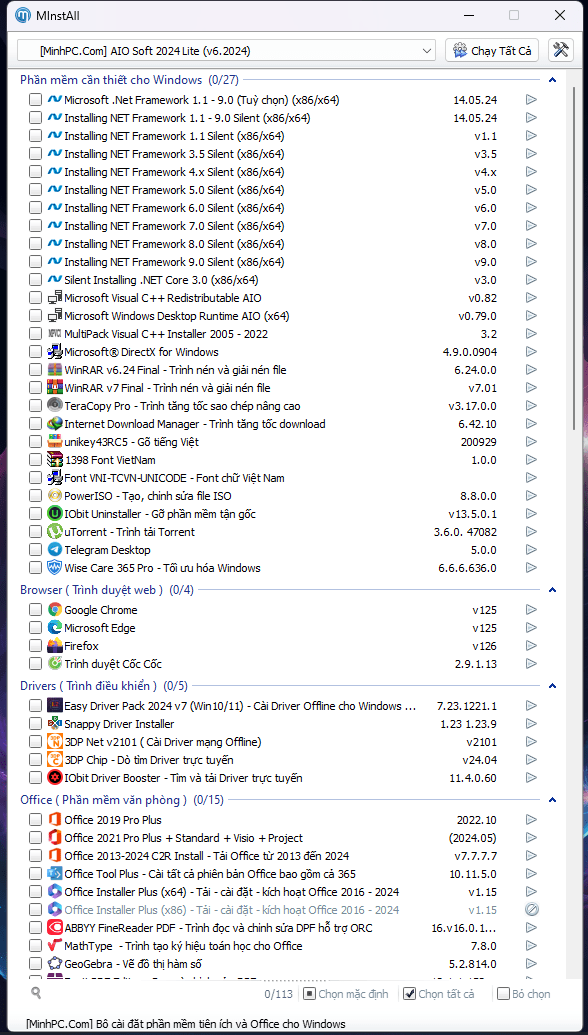Tick the 1398 Font VietNam checkbox
The image size is (588, 1035).
click(35, 459)
